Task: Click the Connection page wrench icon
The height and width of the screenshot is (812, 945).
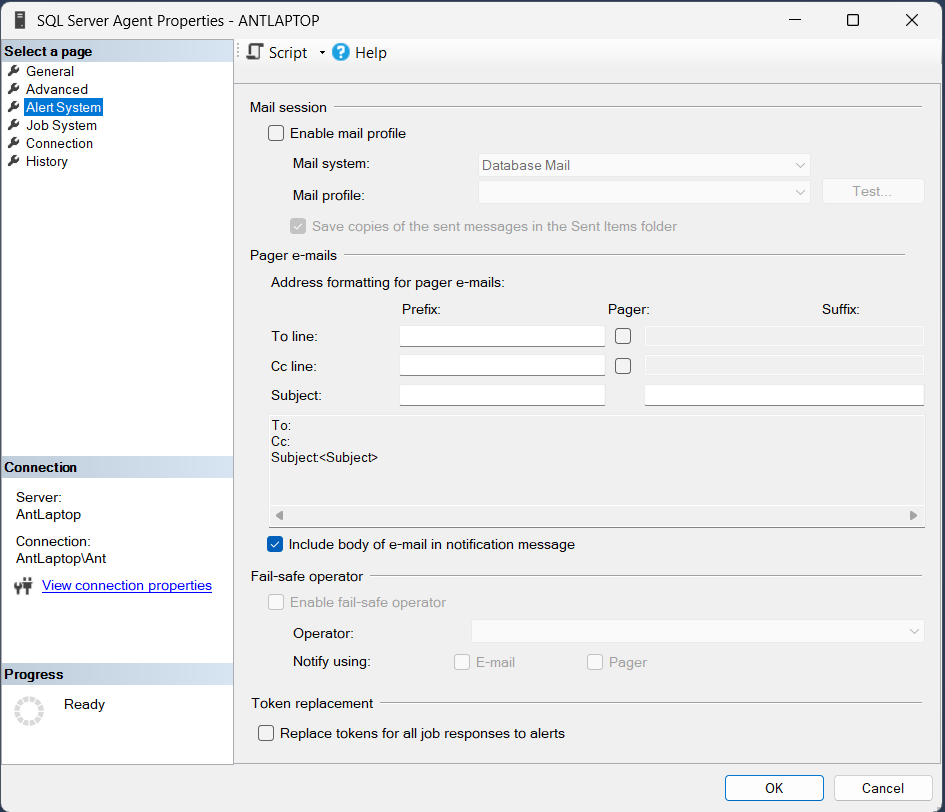Action: coord(14,143)
